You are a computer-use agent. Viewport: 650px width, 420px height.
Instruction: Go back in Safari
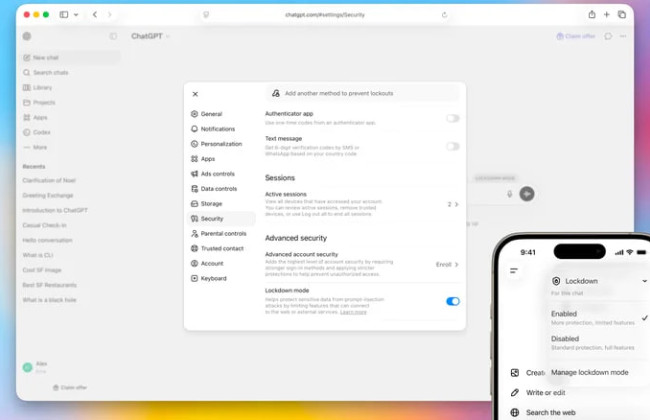pyautogui.click(x=95, y=15)
